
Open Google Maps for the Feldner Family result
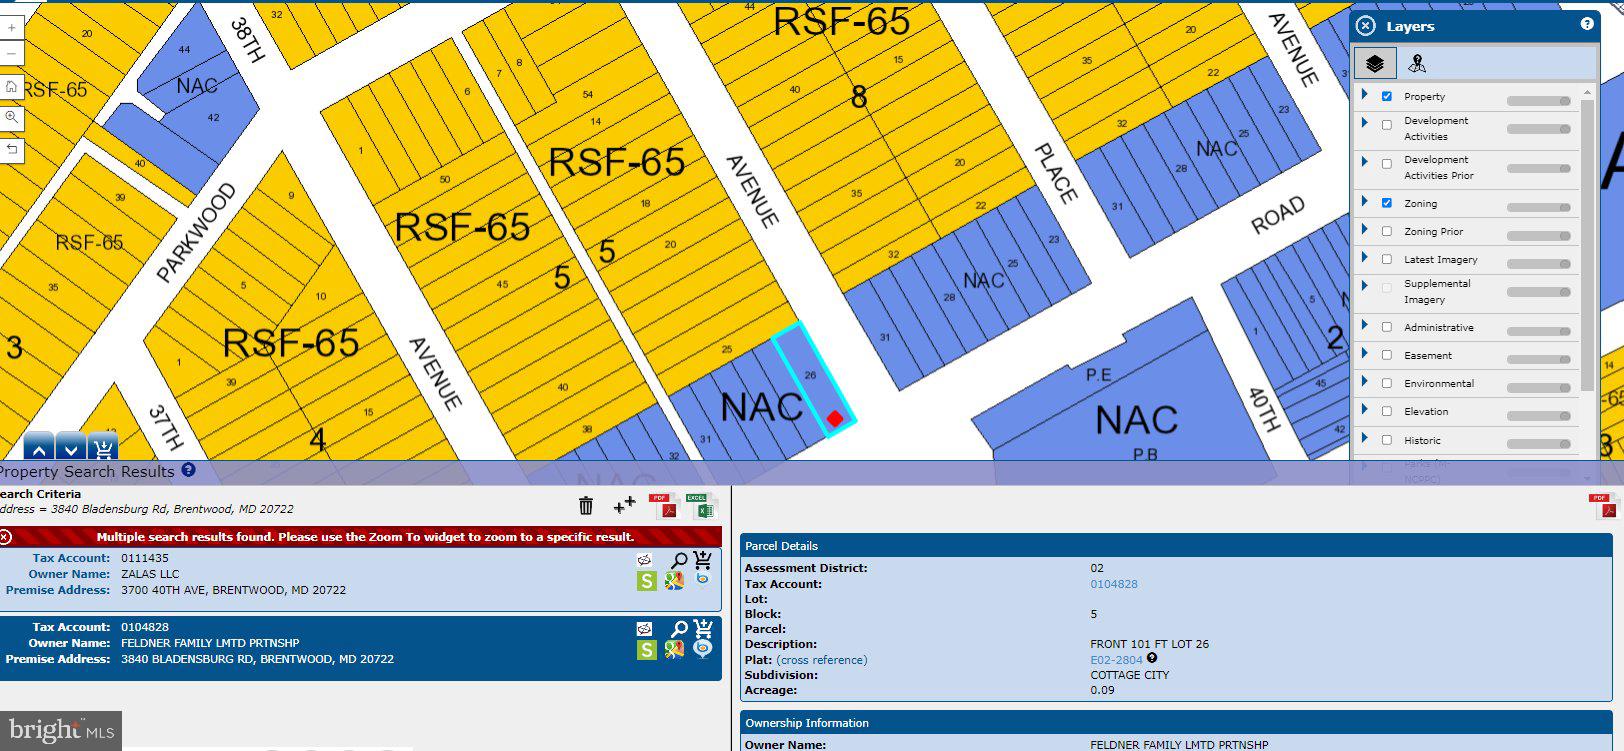(675, 650)
